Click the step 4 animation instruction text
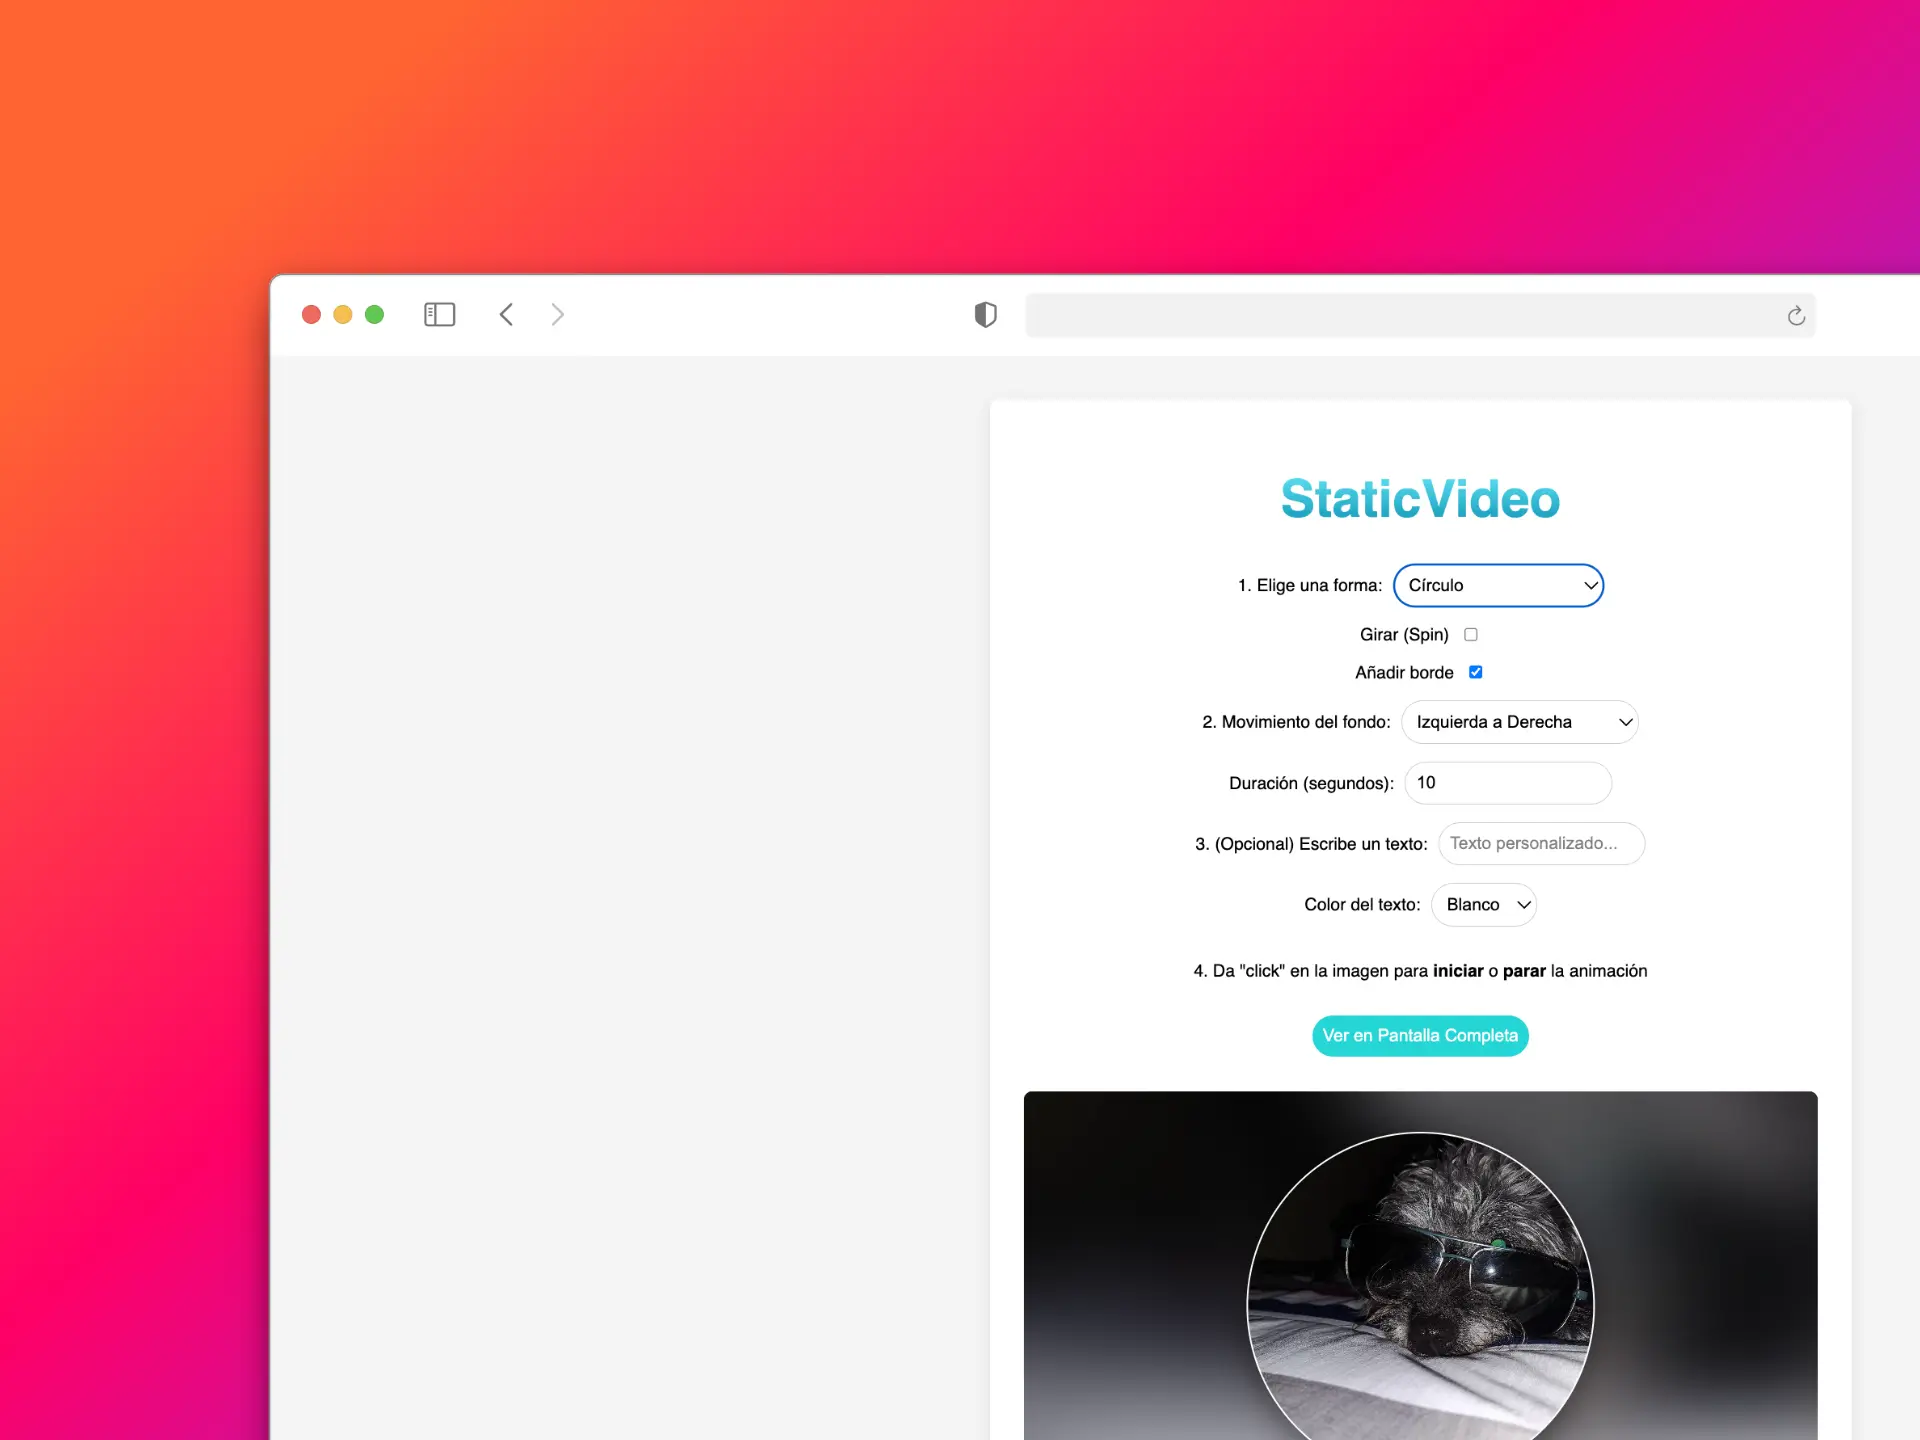 coord(1420,971)
